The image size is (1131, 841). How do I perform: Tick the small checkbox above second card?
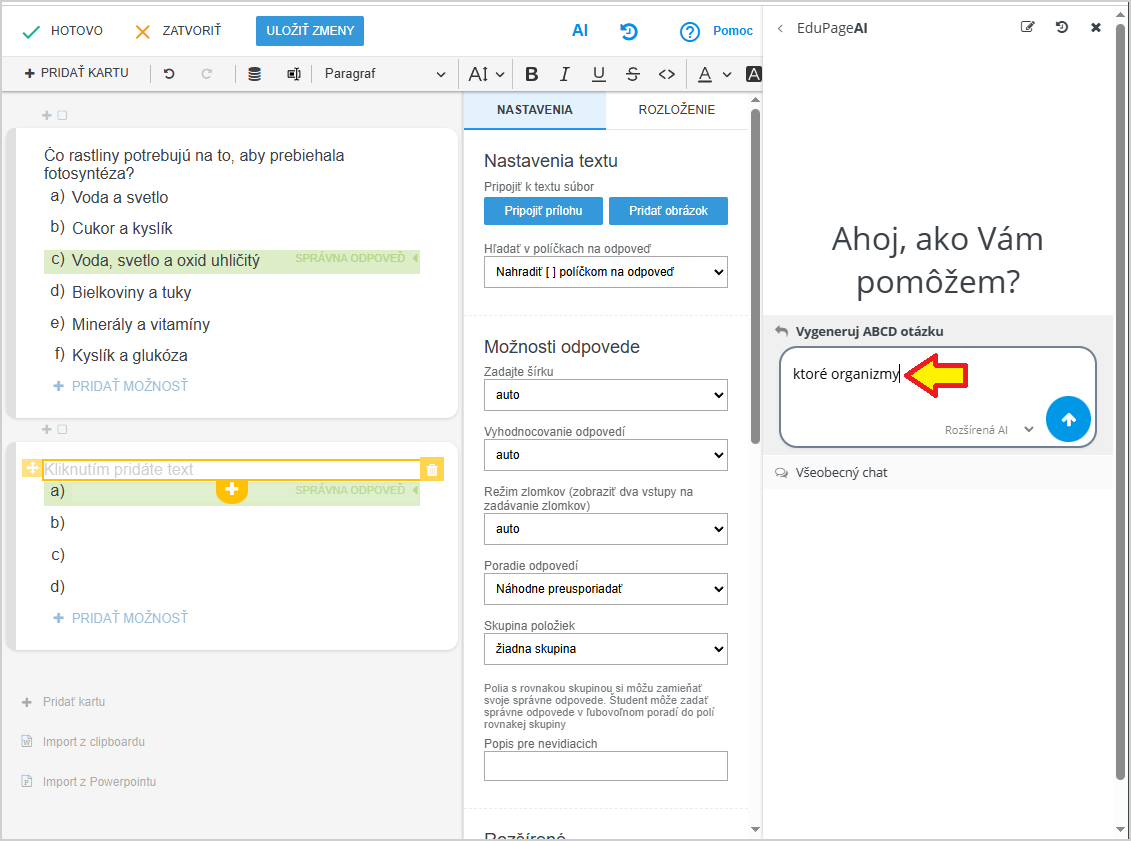pyautogui.click(x=62, y=430)
